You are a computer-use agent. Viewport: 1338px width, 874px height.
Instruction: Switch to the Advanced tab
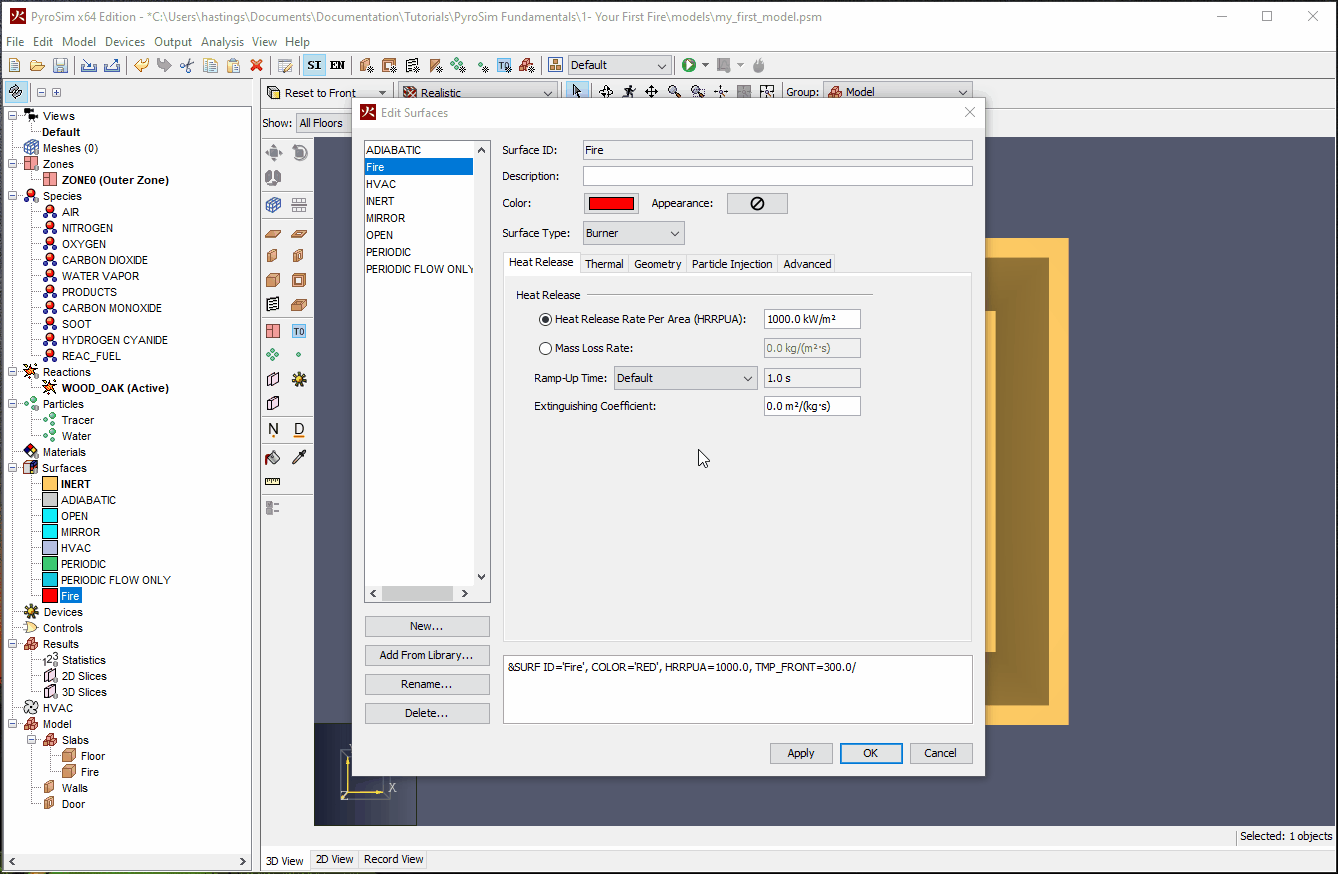807,264
